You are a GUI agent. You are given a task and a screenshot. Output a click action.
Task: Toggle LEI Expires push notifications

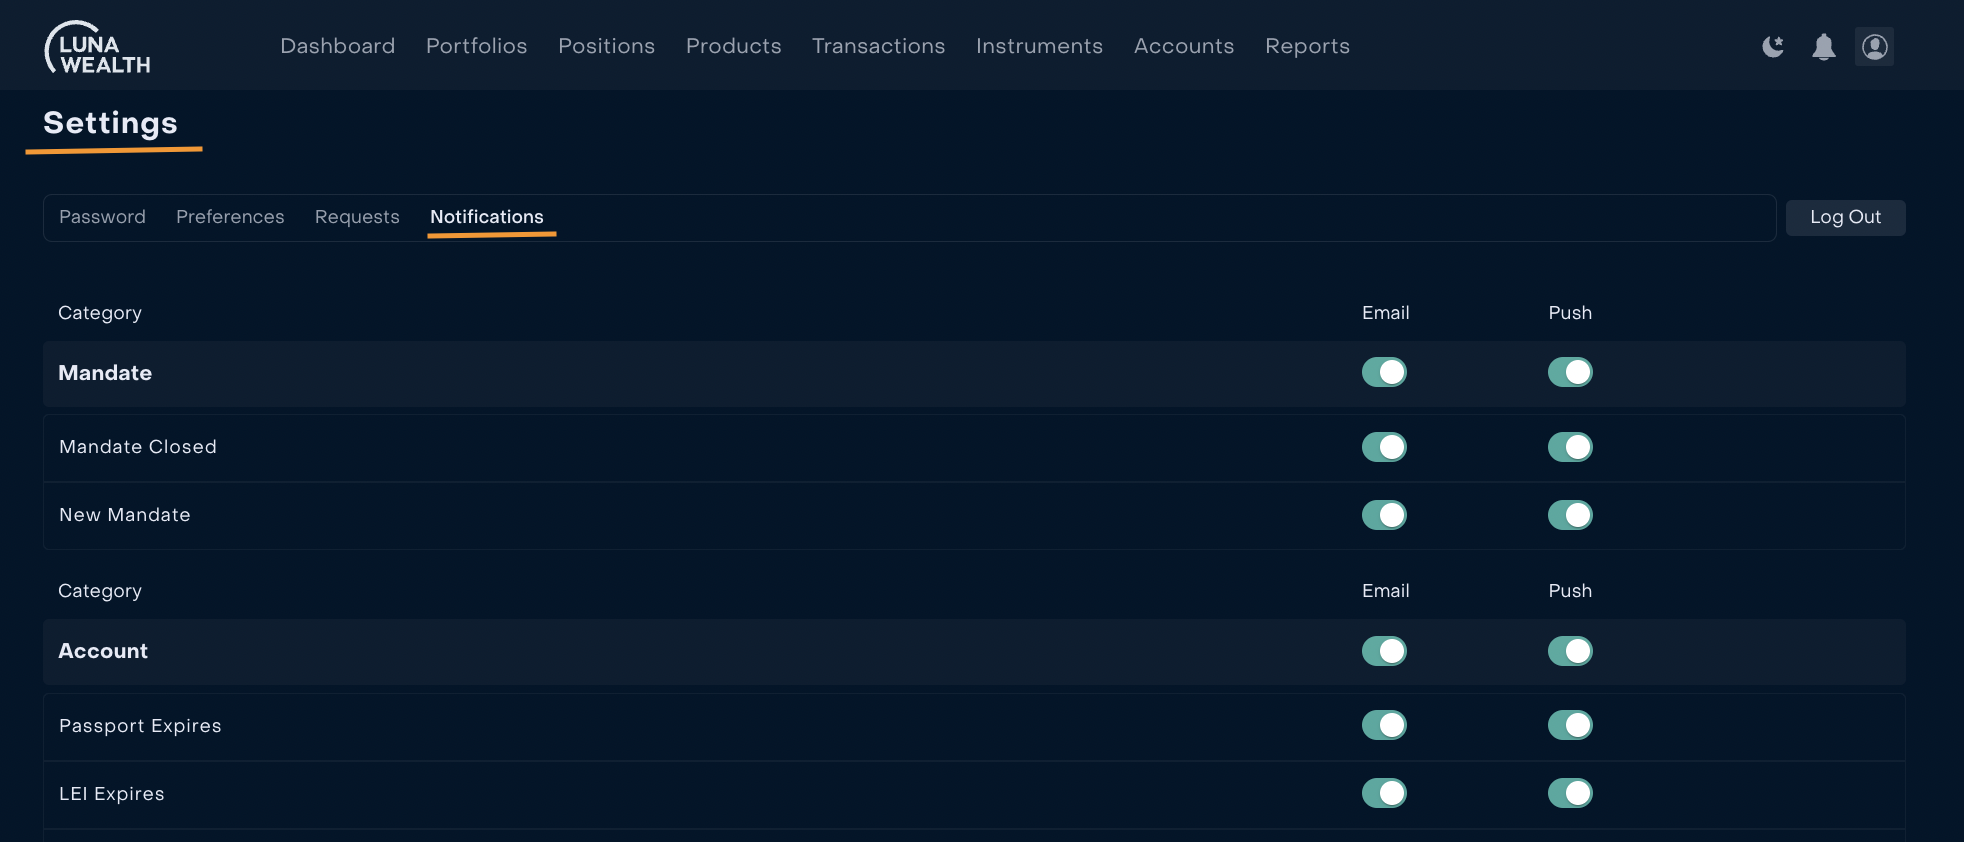[x=1570, y=793]
